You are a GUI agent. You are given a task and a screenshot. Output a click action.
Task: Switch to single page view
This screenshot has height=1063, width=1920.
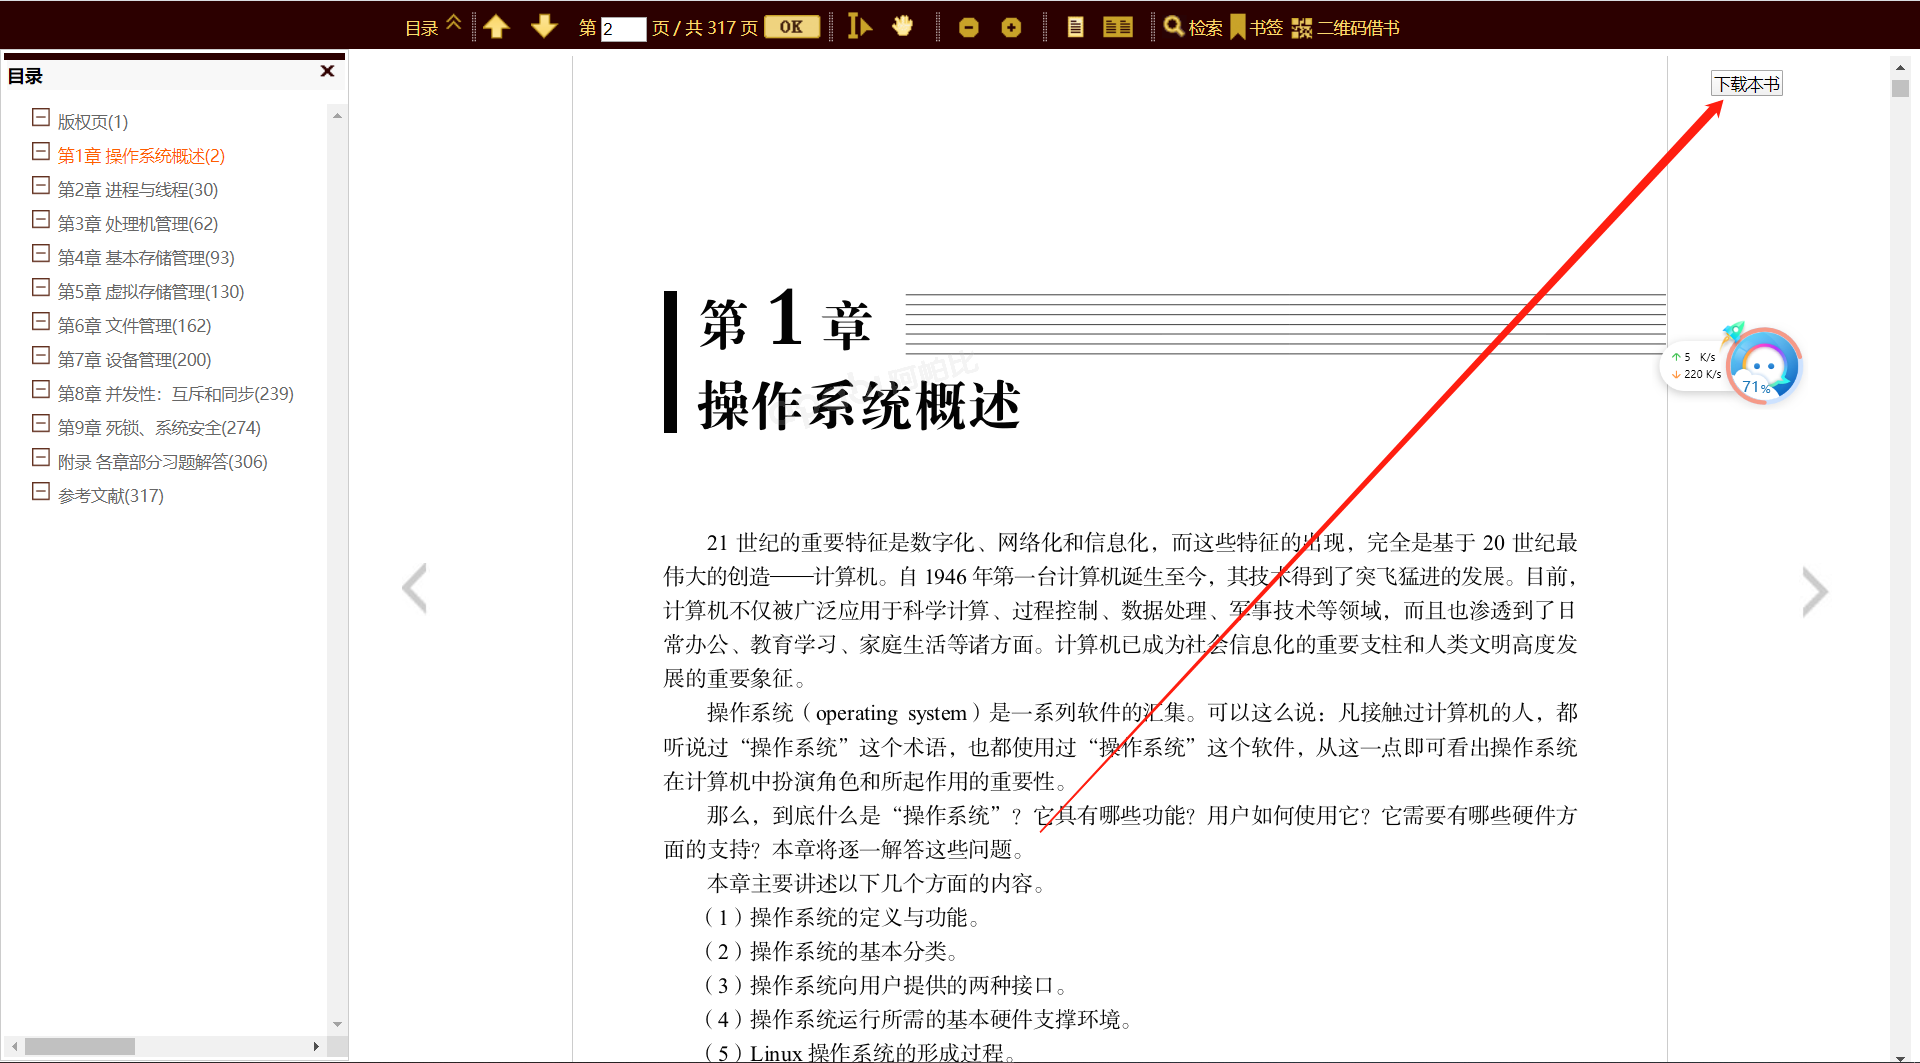(1075, 27)
